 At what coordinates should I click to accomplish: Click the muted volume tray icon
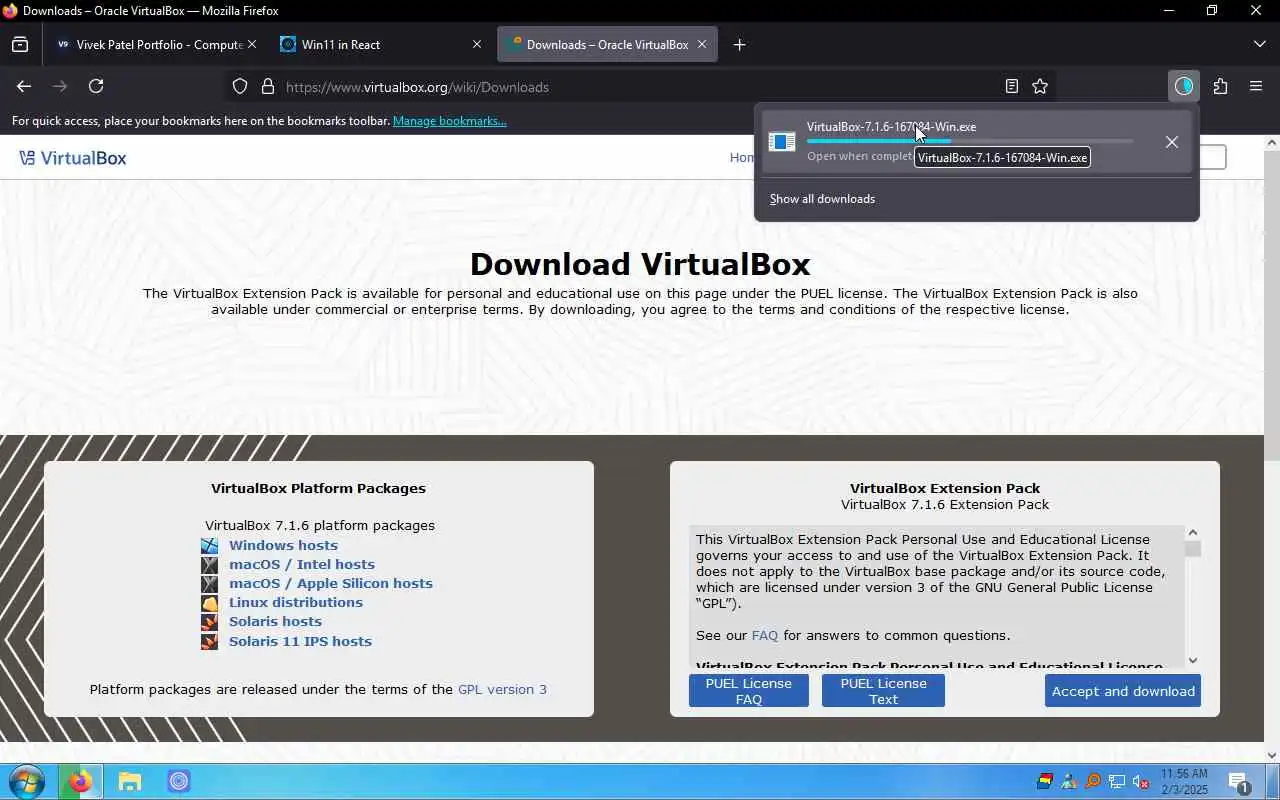[1141, 781]
